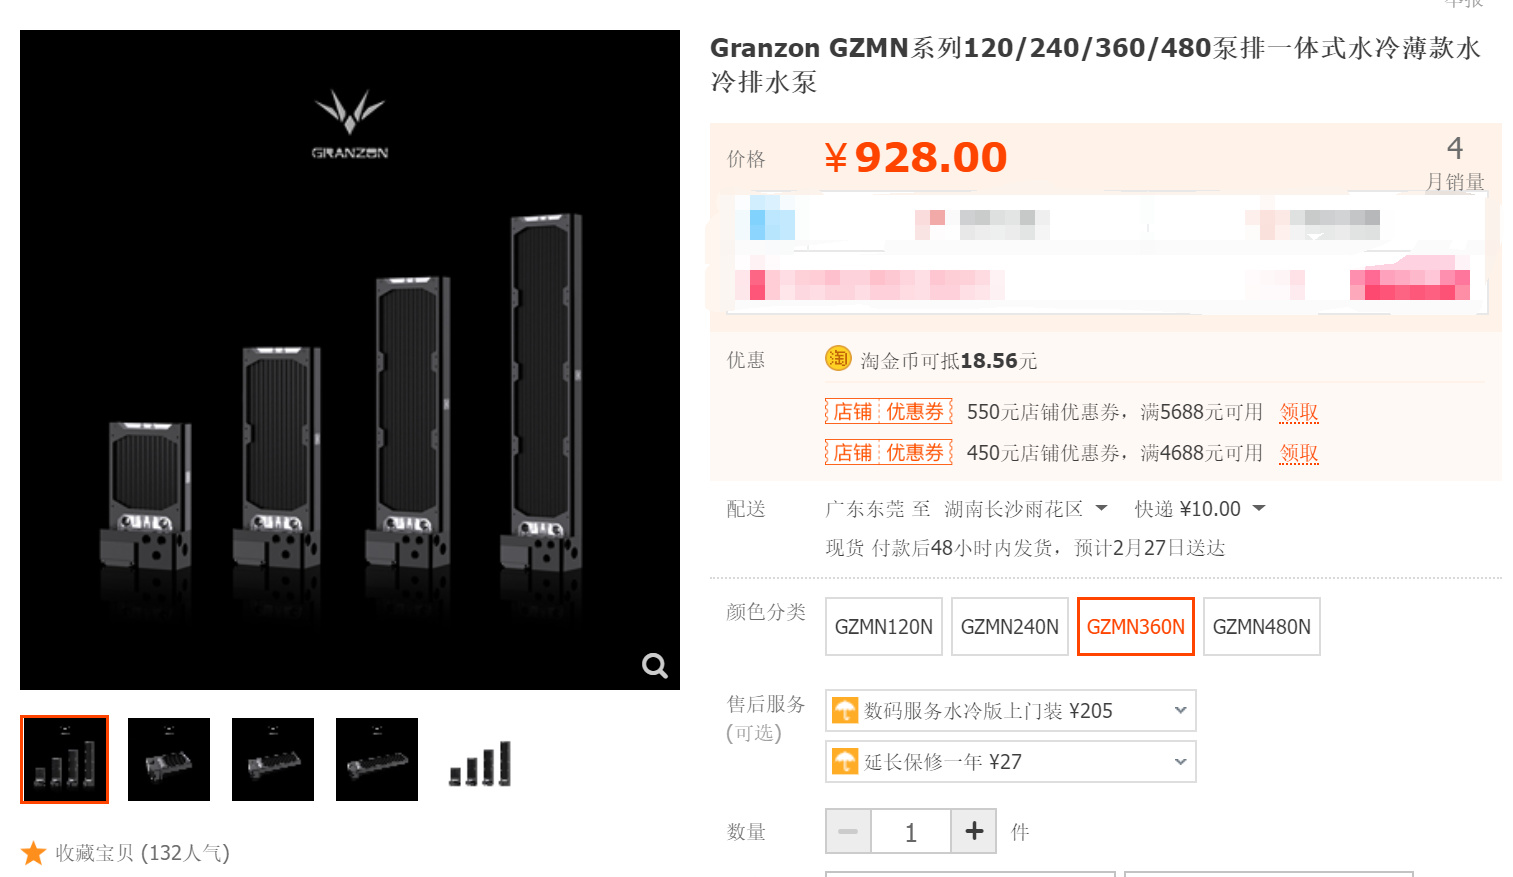Claim the 450 yuan store coupon
Screen dimensions: 1513x877
coord(1299,453)
